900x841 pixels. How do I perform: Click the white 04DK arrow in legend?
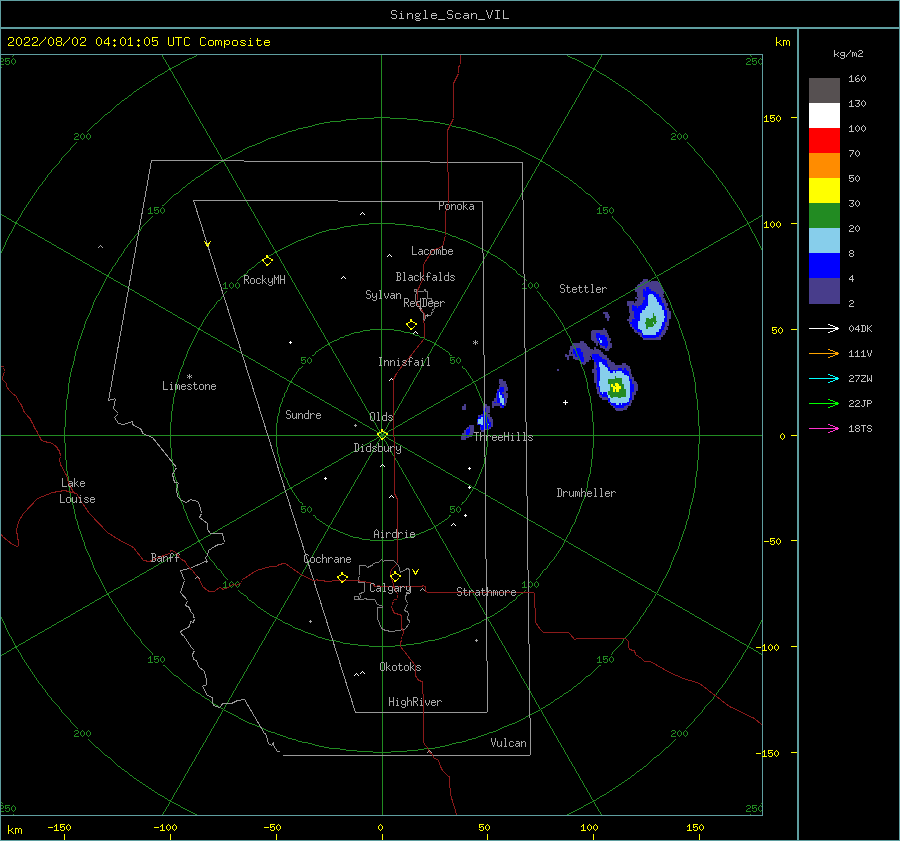point(824,328)
